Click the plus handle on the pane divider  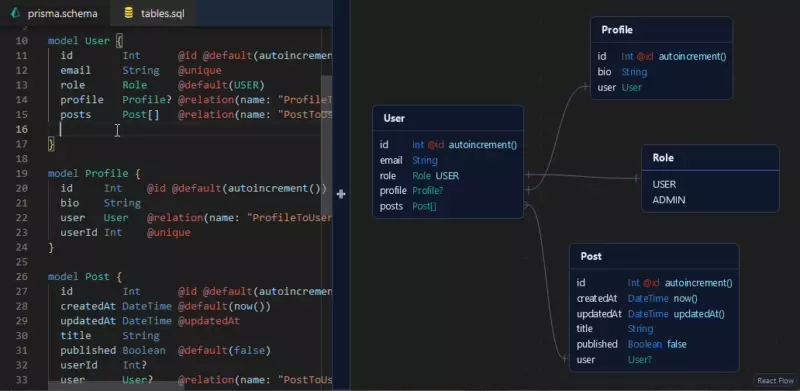(x=341, y=194)
